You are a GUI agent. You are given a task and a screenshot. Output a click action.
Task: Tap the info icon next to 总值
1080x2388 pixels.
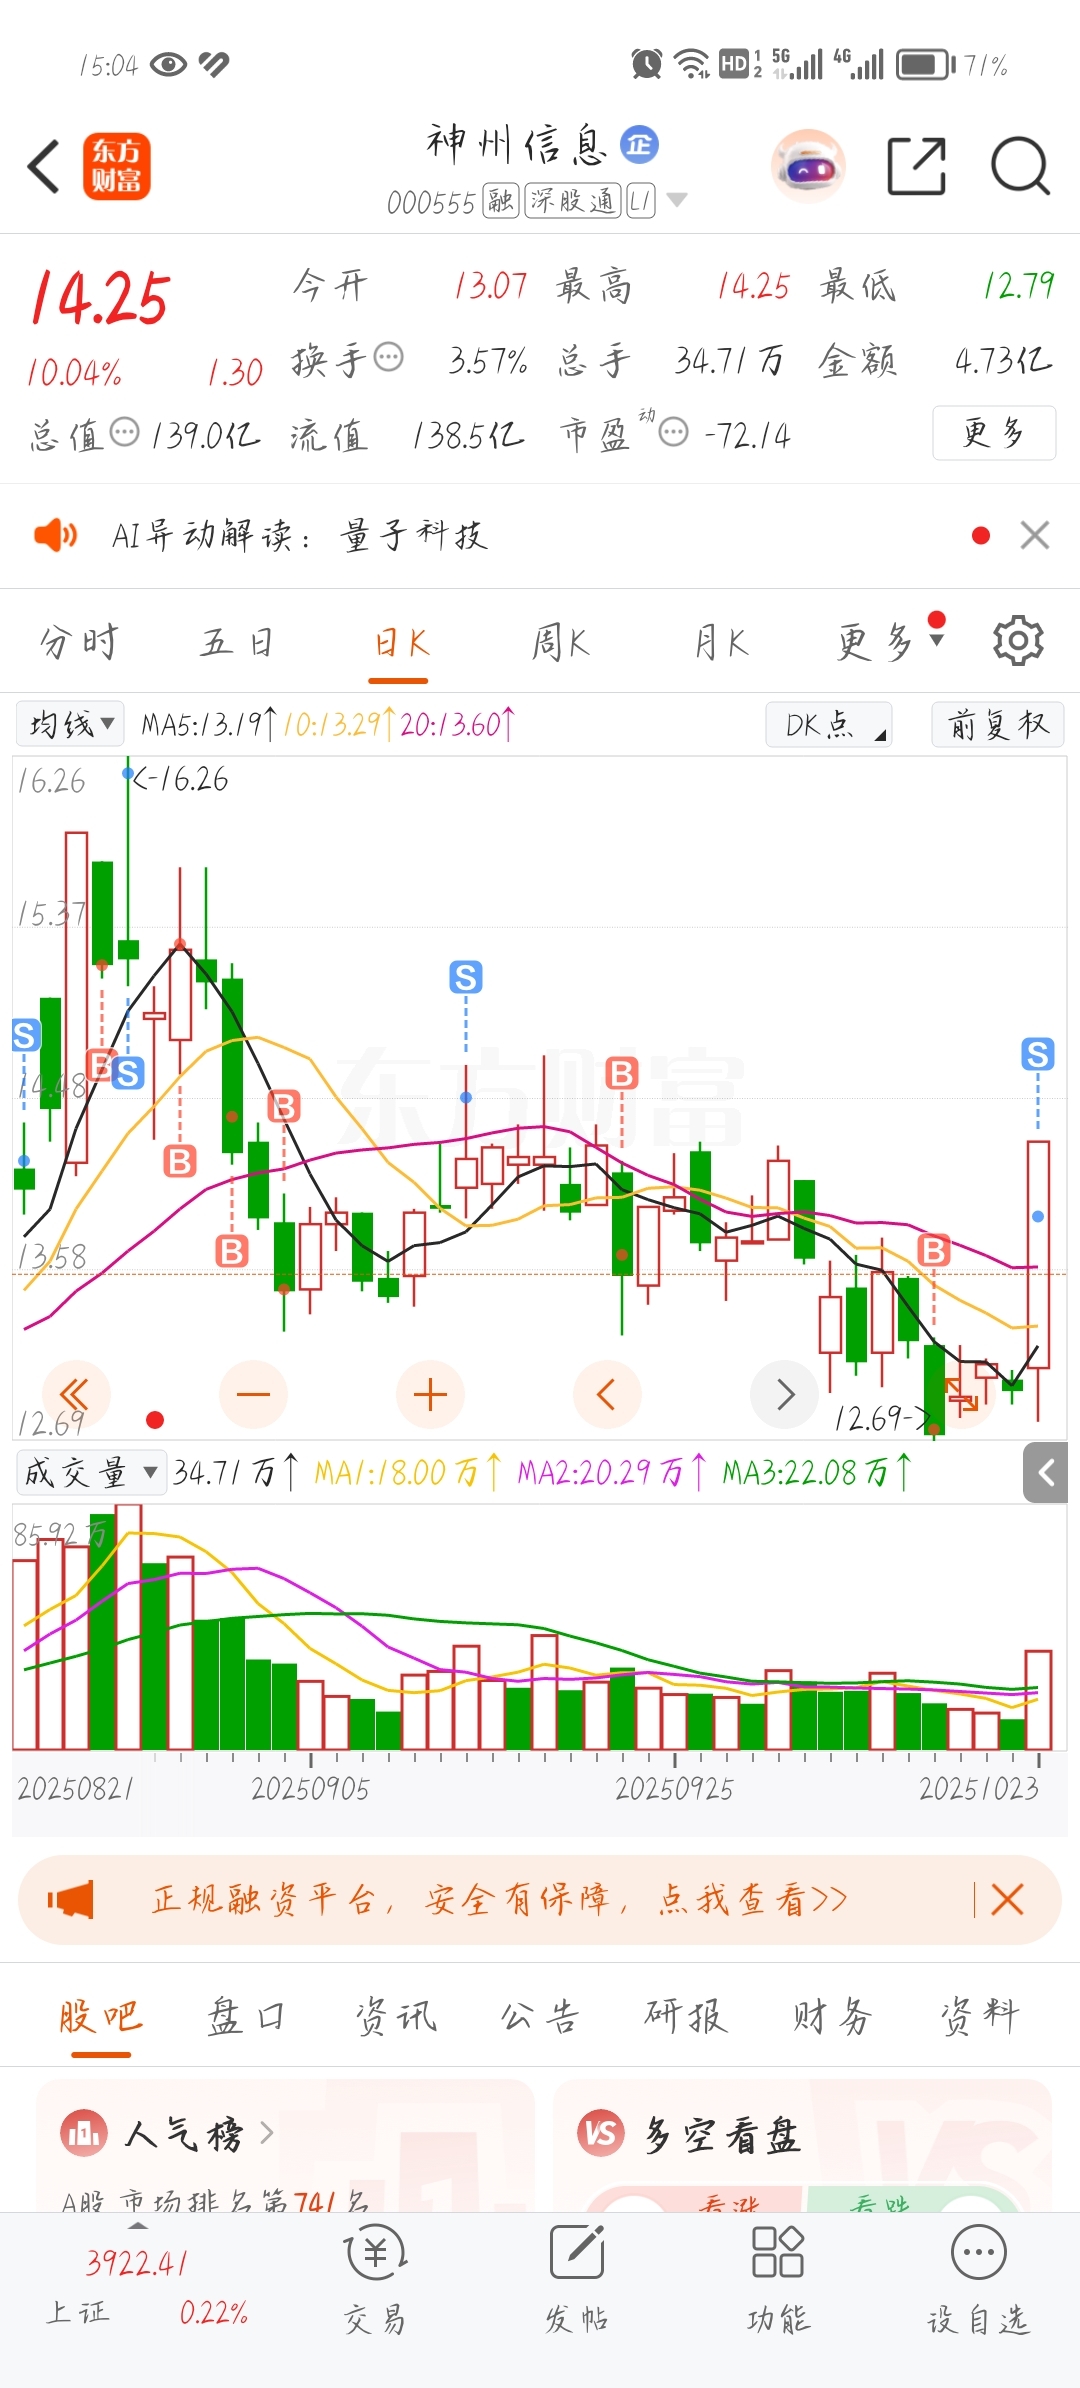[x=124, y=433]
